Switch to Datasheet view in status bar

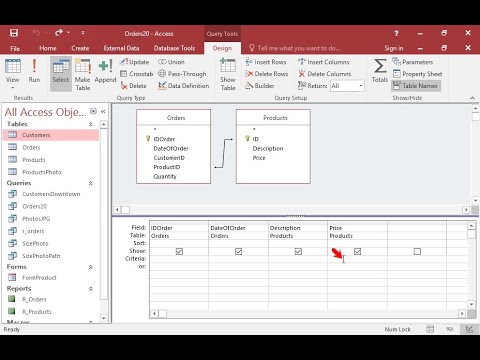point(430,329)
